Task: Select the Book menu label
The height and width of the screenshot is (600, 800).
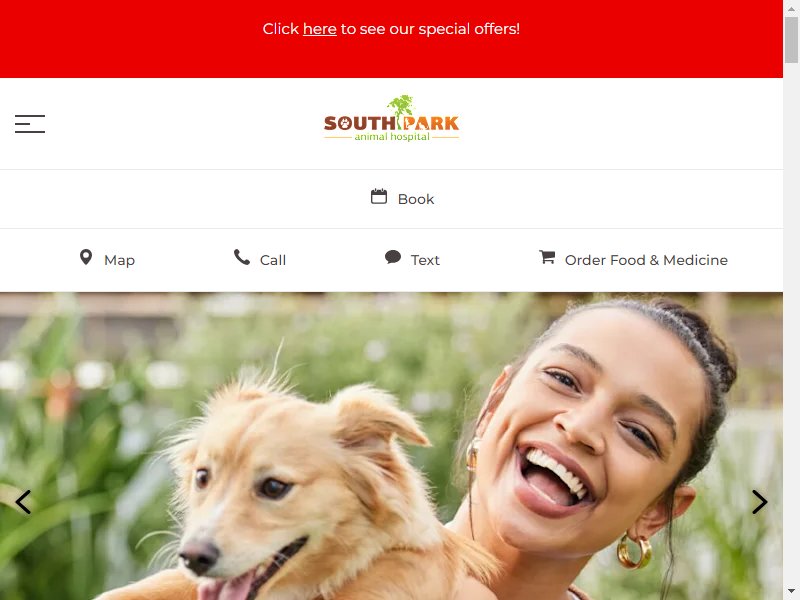Action: pyautogui.click(x=416, y=199)
